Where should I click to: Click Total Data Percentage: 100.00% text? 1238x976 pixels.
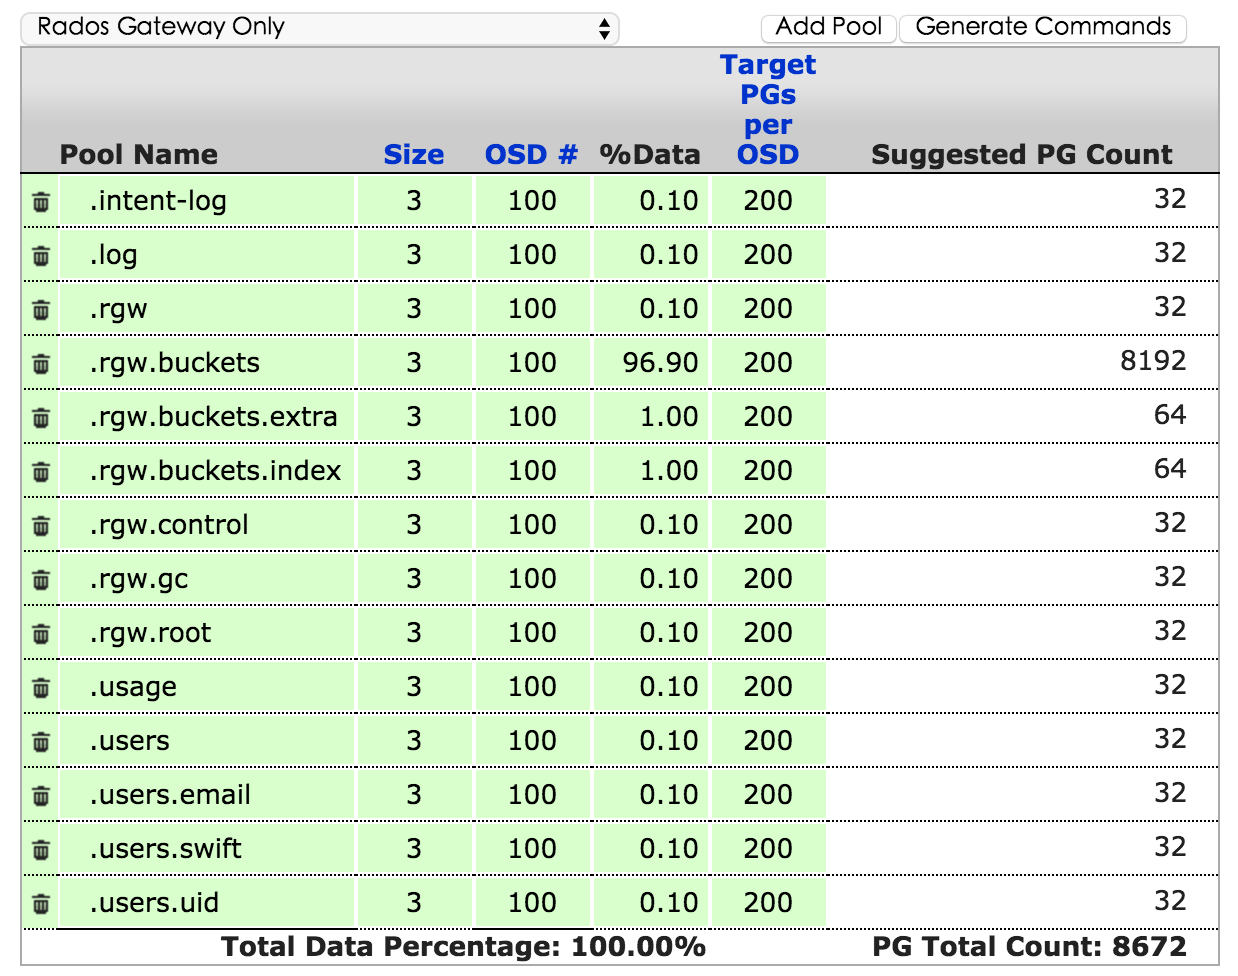click(463, 947)
